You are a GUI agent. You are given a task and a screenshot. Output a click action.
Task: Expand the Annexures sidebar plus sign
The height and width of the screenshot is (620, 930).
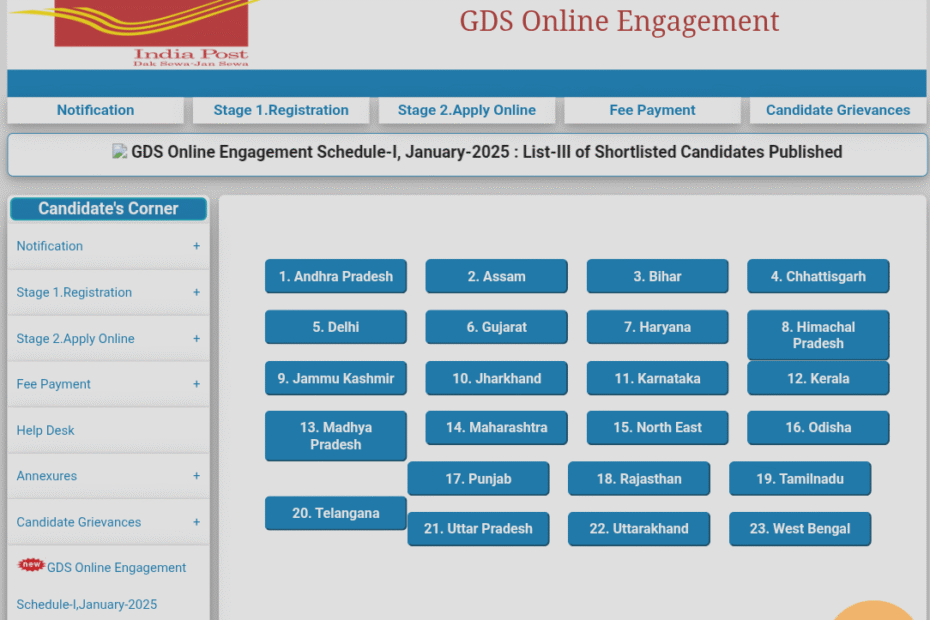[x=196, y=476]
